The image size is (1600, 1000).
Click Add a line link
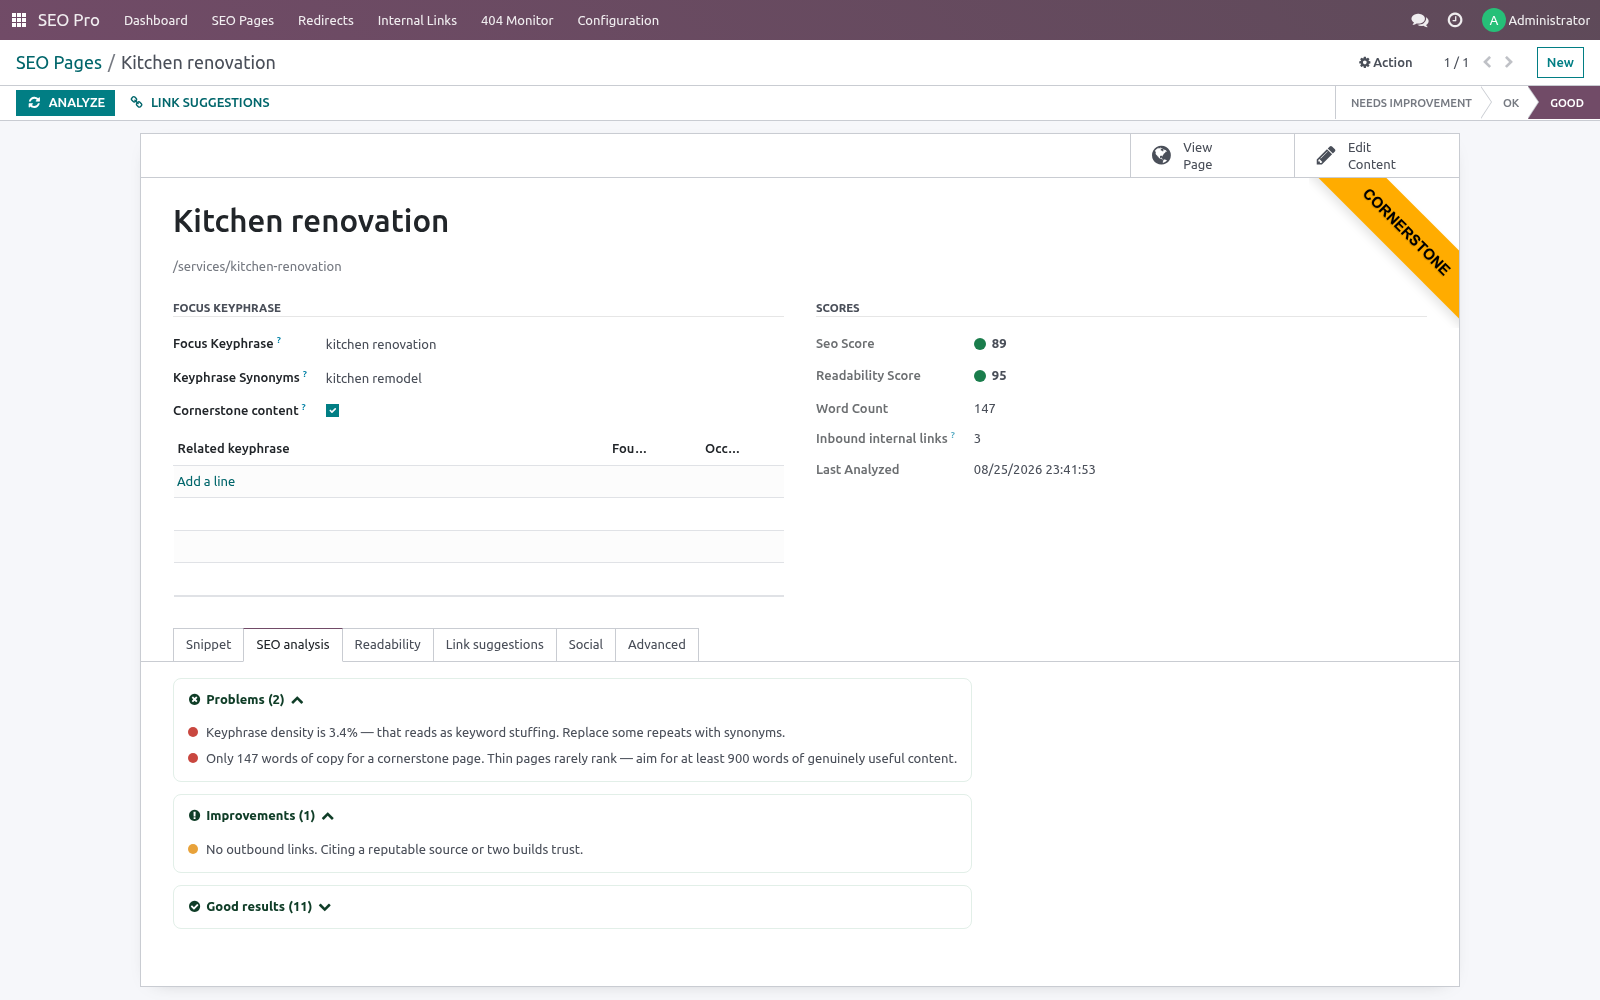pyautogui.click(x=206, y=482)
